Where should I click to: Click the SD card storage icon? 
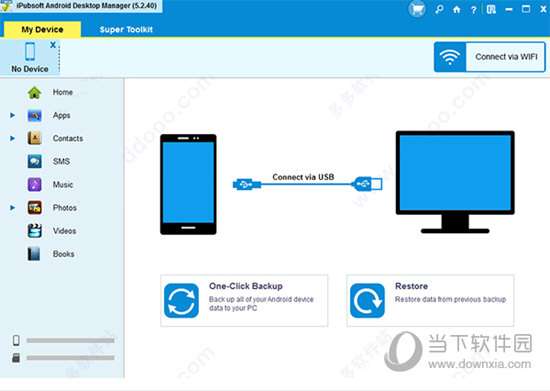coord(16,358)
